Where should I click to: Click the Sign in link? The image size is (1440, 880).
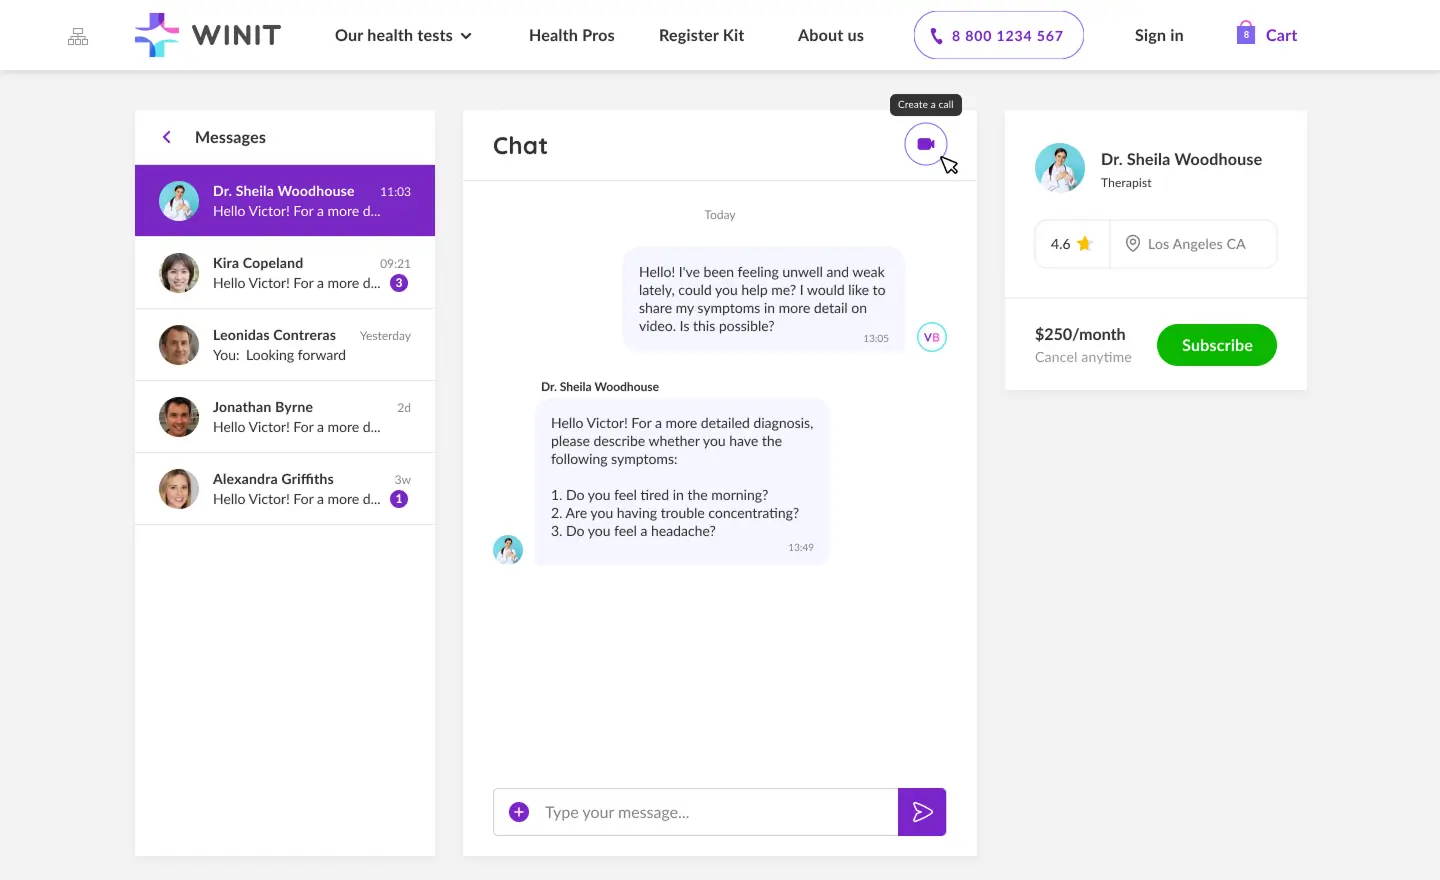pos(1158,36)
